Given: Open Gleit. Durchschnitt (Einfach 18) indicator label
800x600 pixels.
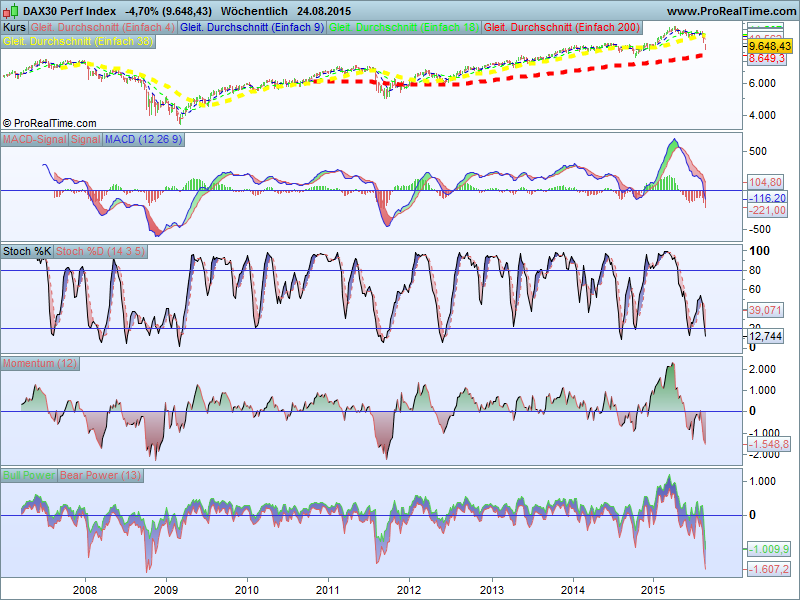Looking at the screenshot, I should (x=404, y=28).
